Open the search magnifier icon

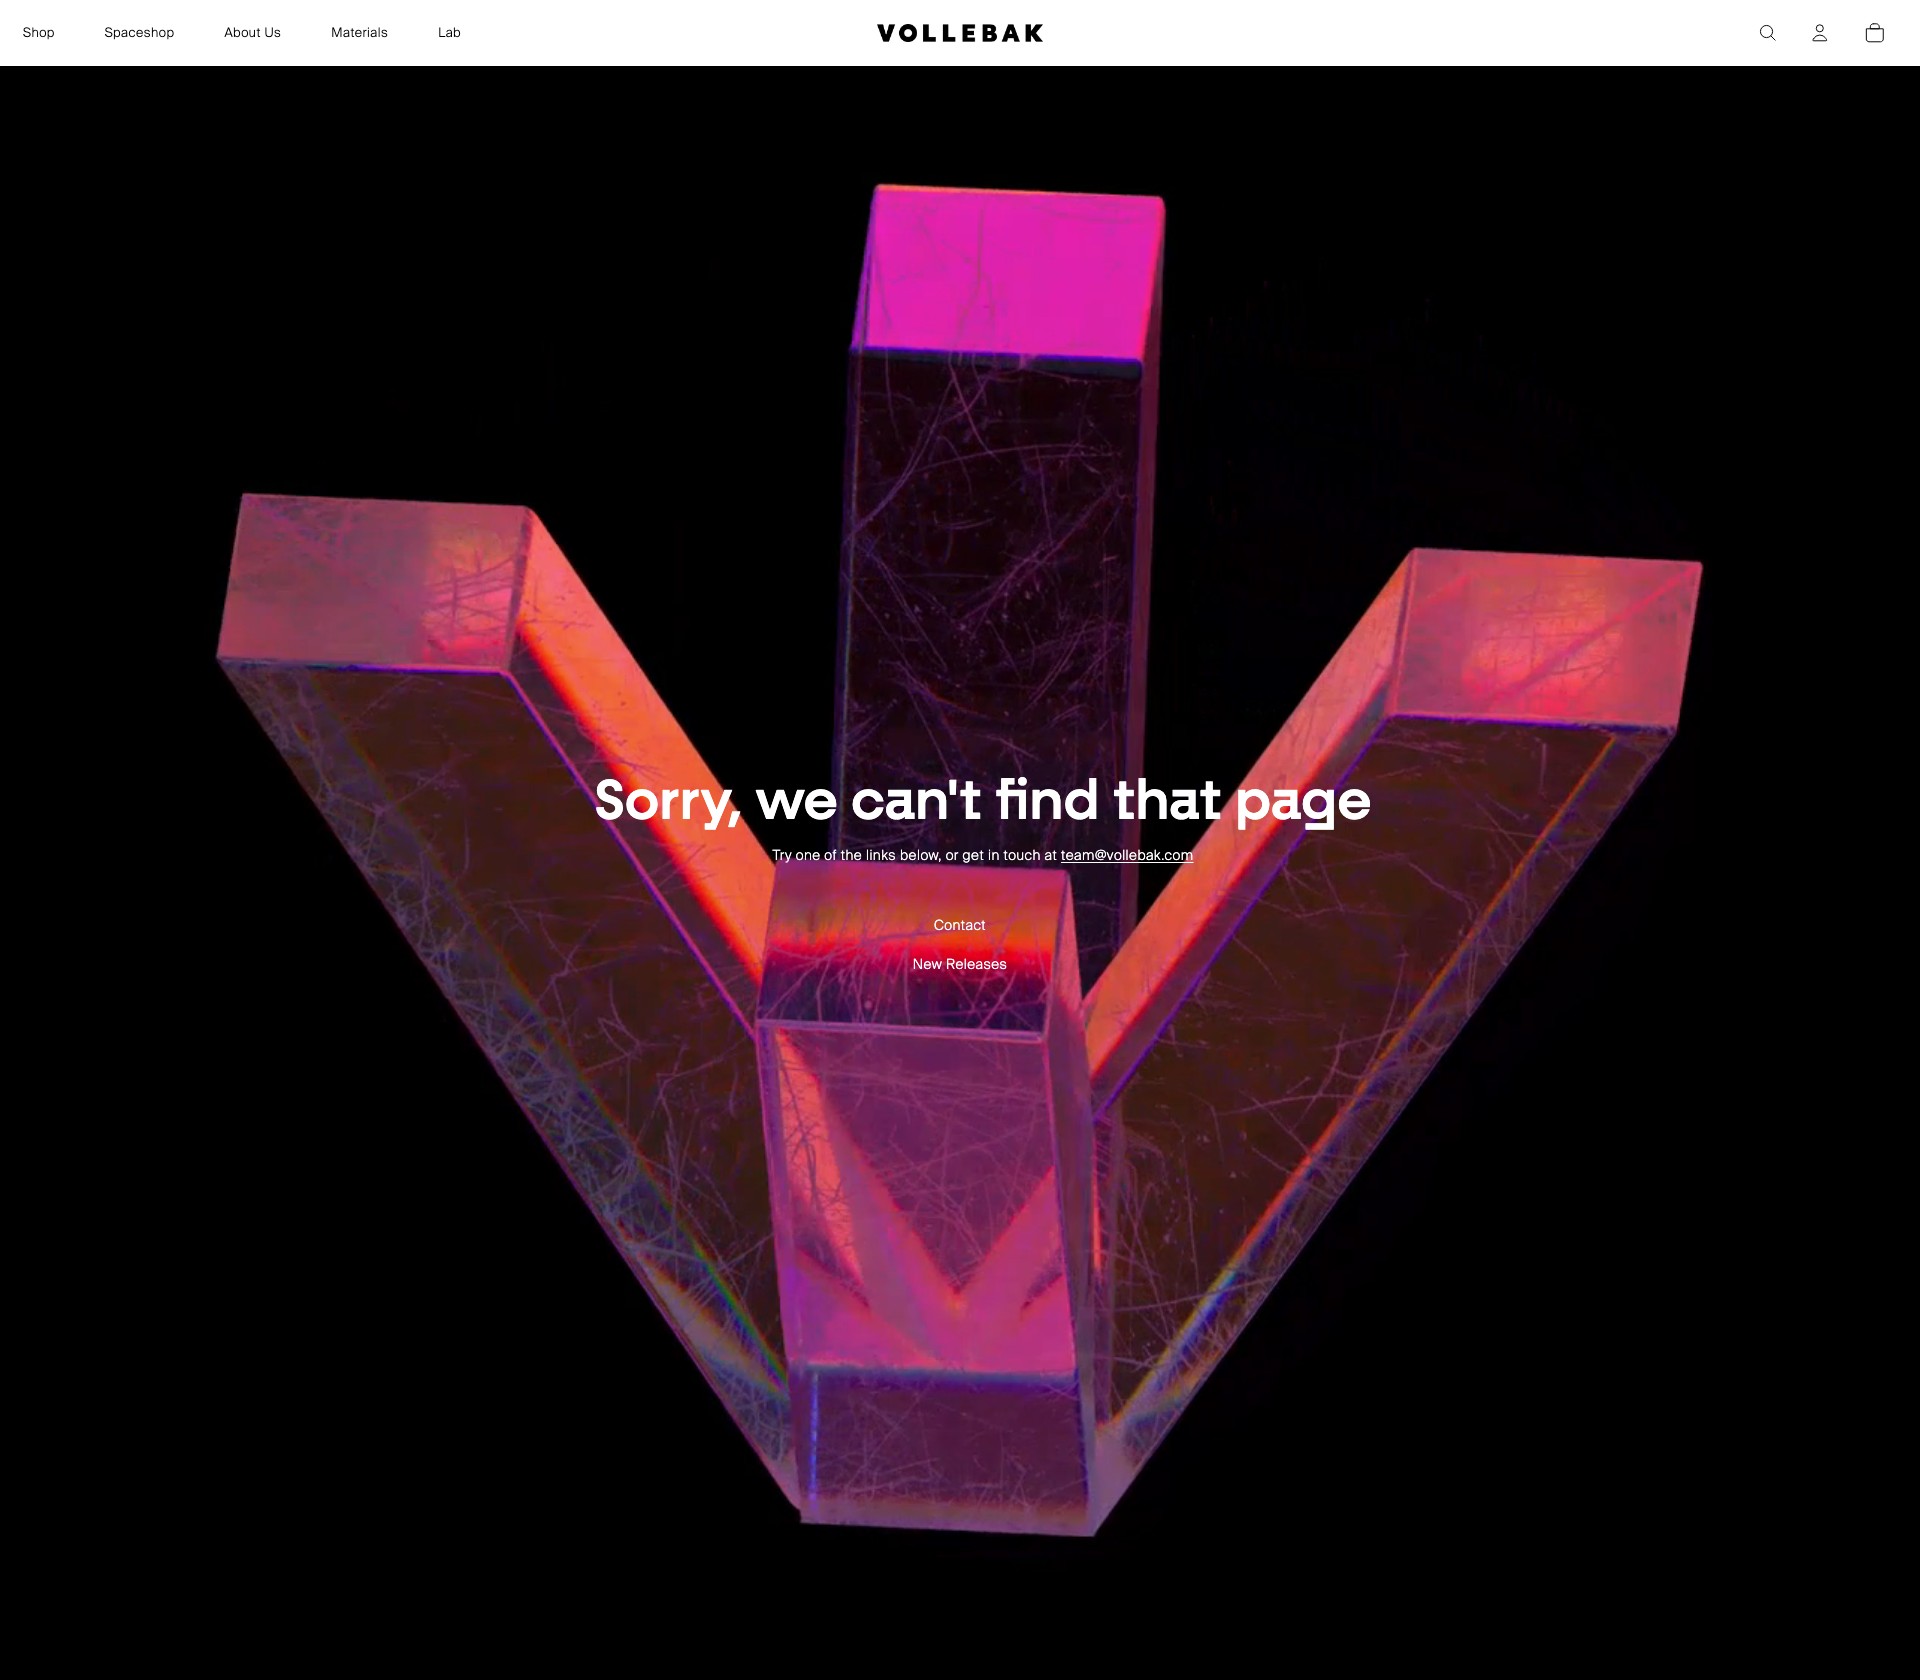click(x=1767, y=33)
